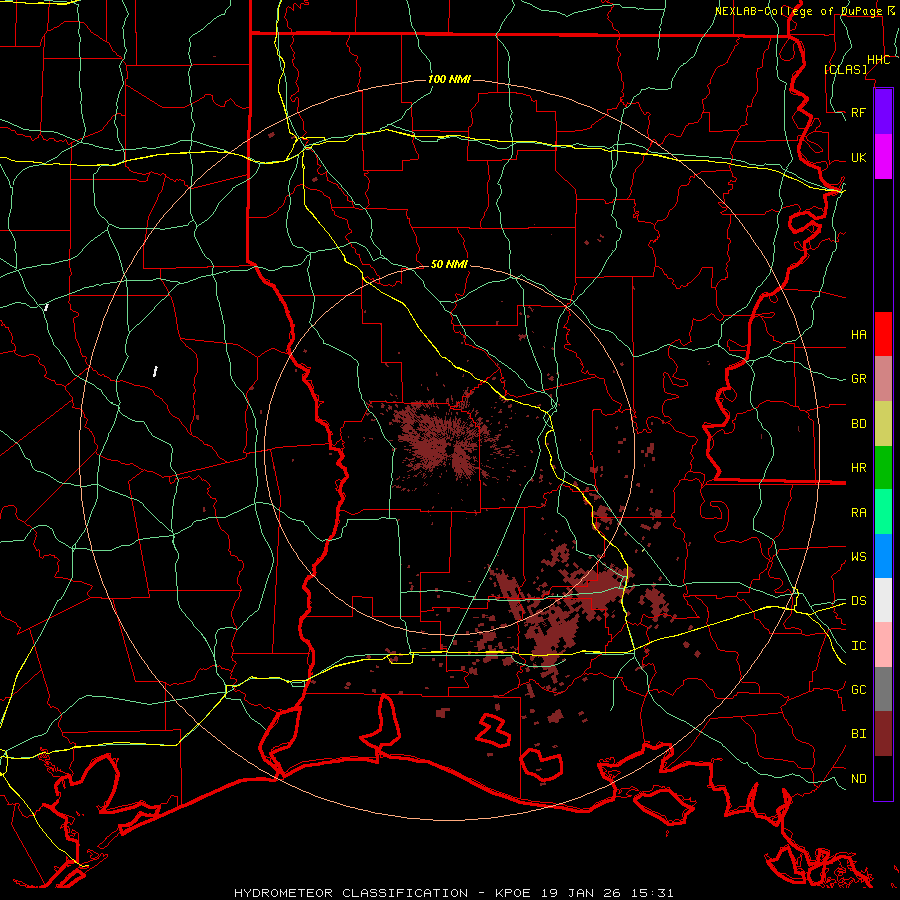This screenshot has width=900, height=900.
Task: Click the [CLAS] legend header
Action: click(x=845, y=69)
